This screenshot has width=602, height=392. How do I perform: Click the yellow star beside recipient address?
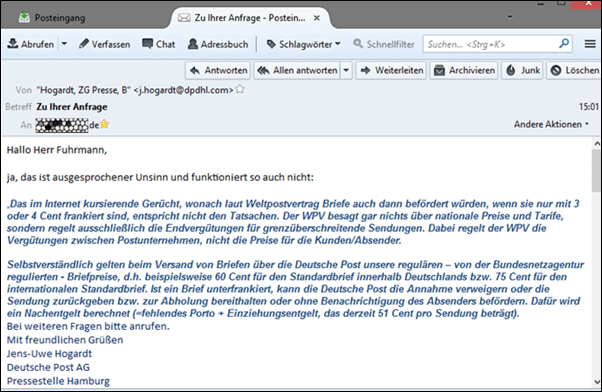point(104,124)
